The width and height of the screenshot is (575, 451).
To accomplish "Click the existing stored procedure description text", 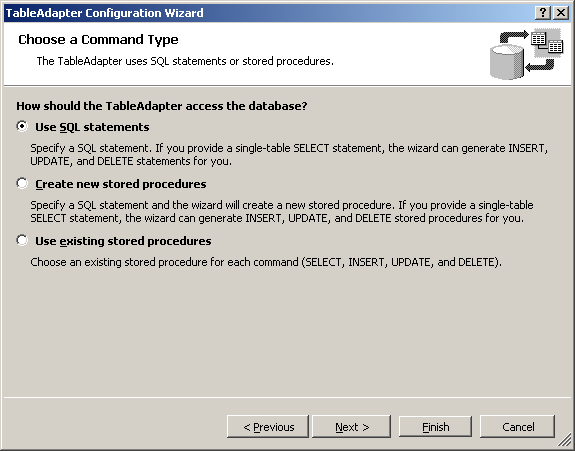I will coord(266,262).
